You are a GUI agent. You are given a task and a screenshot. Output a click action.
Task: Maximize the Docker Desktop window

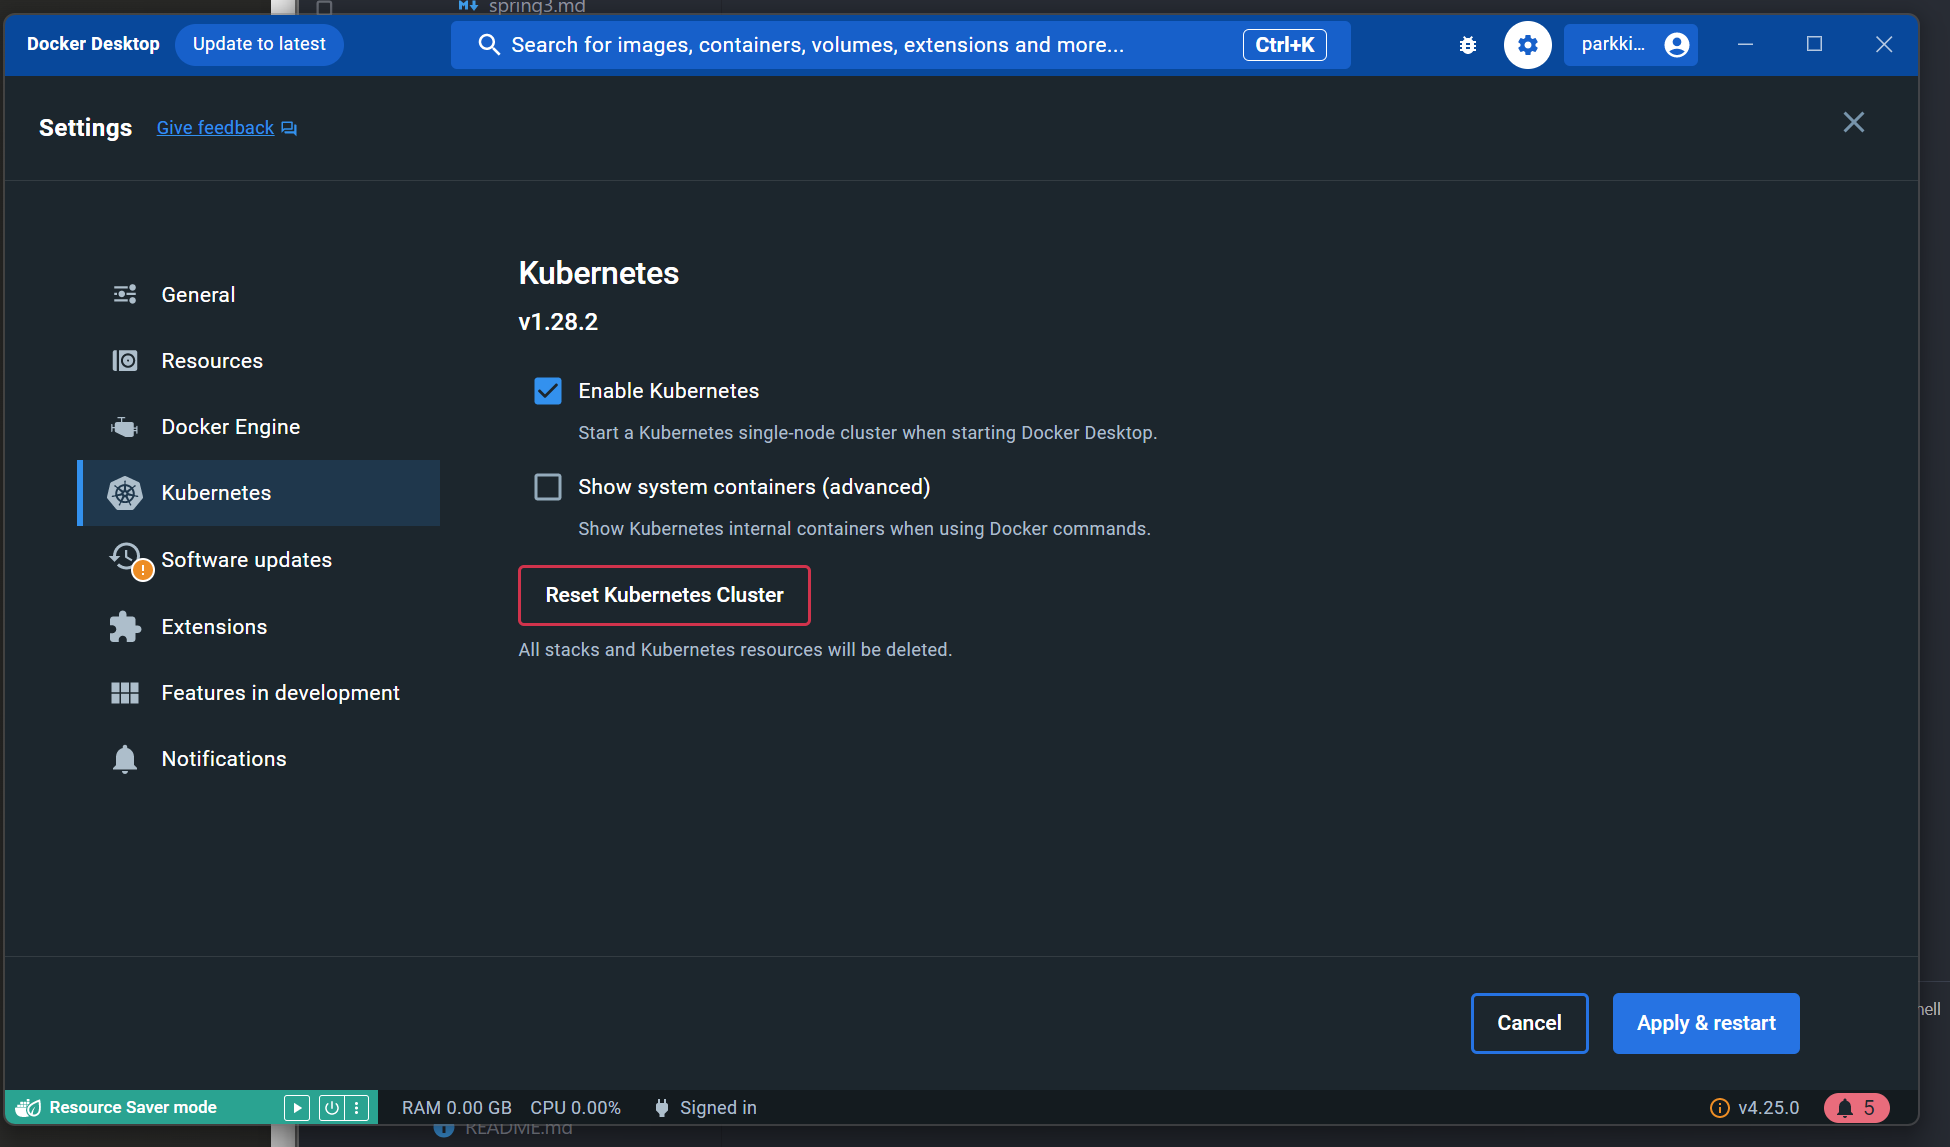click(1814, 44)
